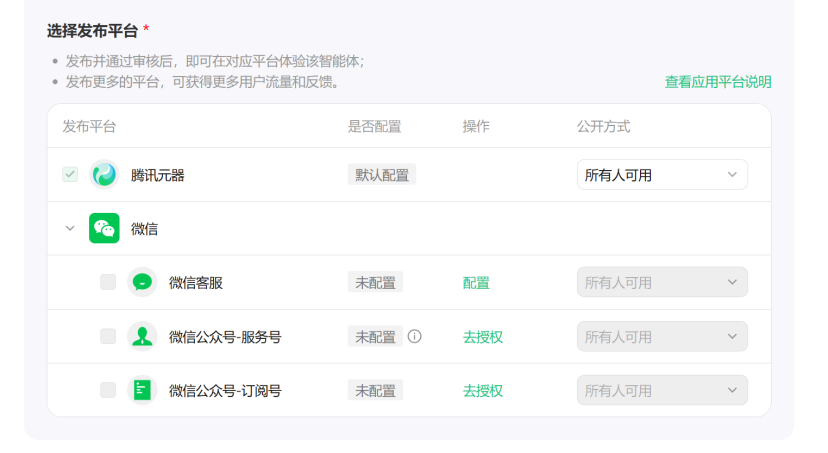Enable the 微信客服 checkbox
Viewport: 828px width, 453px height.
click(x=108, y=283)
